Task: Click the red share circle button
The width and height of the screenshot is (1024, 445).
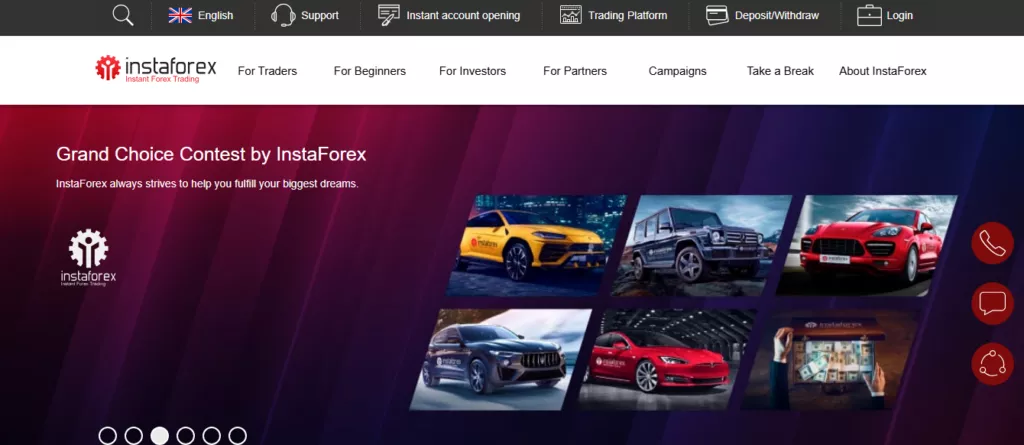Action: pos(992,364)
